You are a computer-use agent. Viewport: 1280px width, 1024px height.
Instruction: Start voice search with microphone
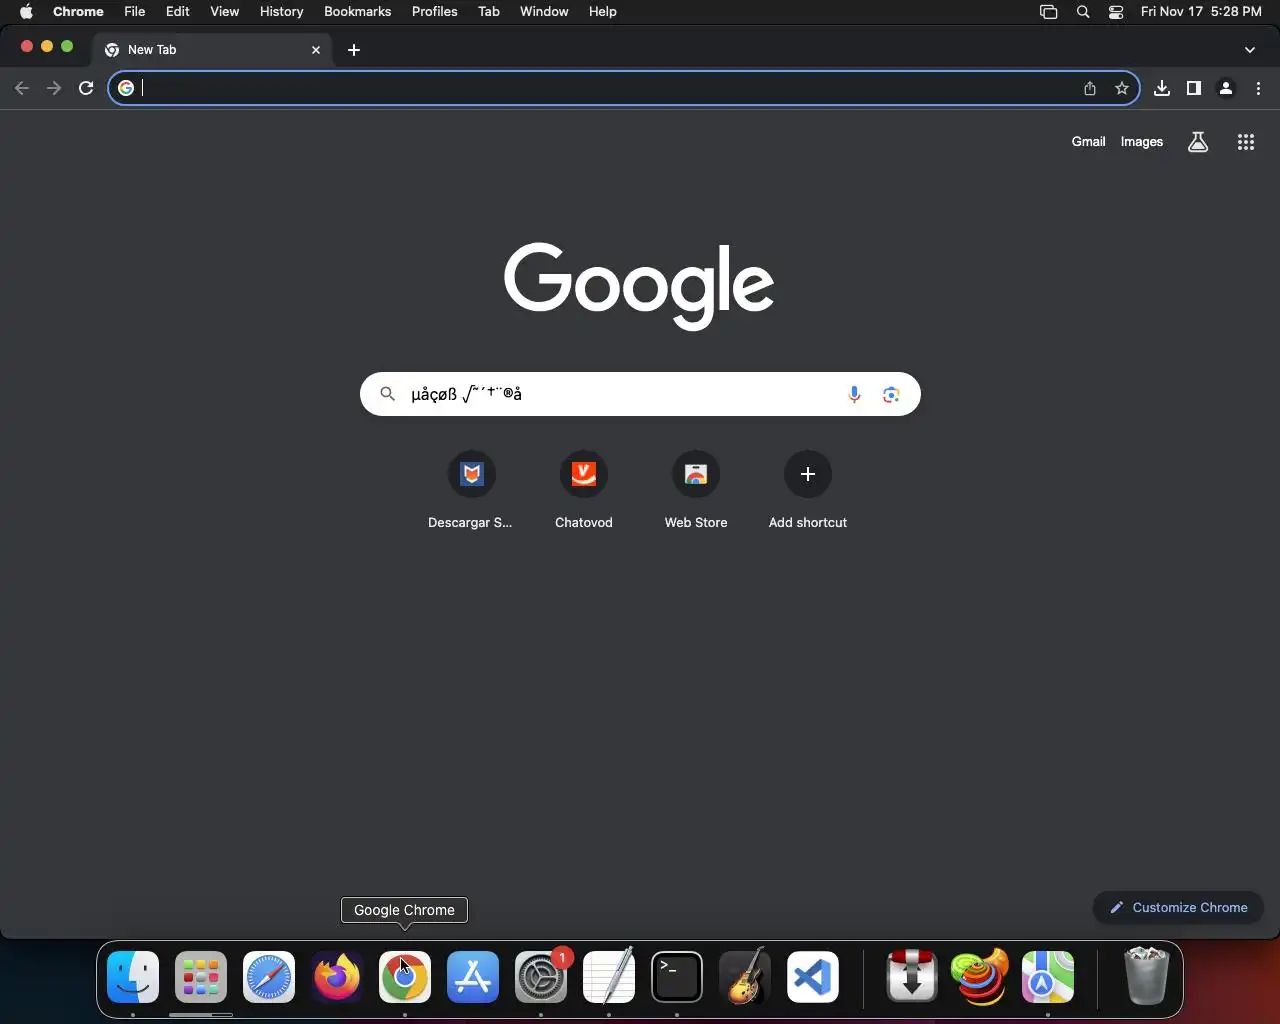[854, 394]
